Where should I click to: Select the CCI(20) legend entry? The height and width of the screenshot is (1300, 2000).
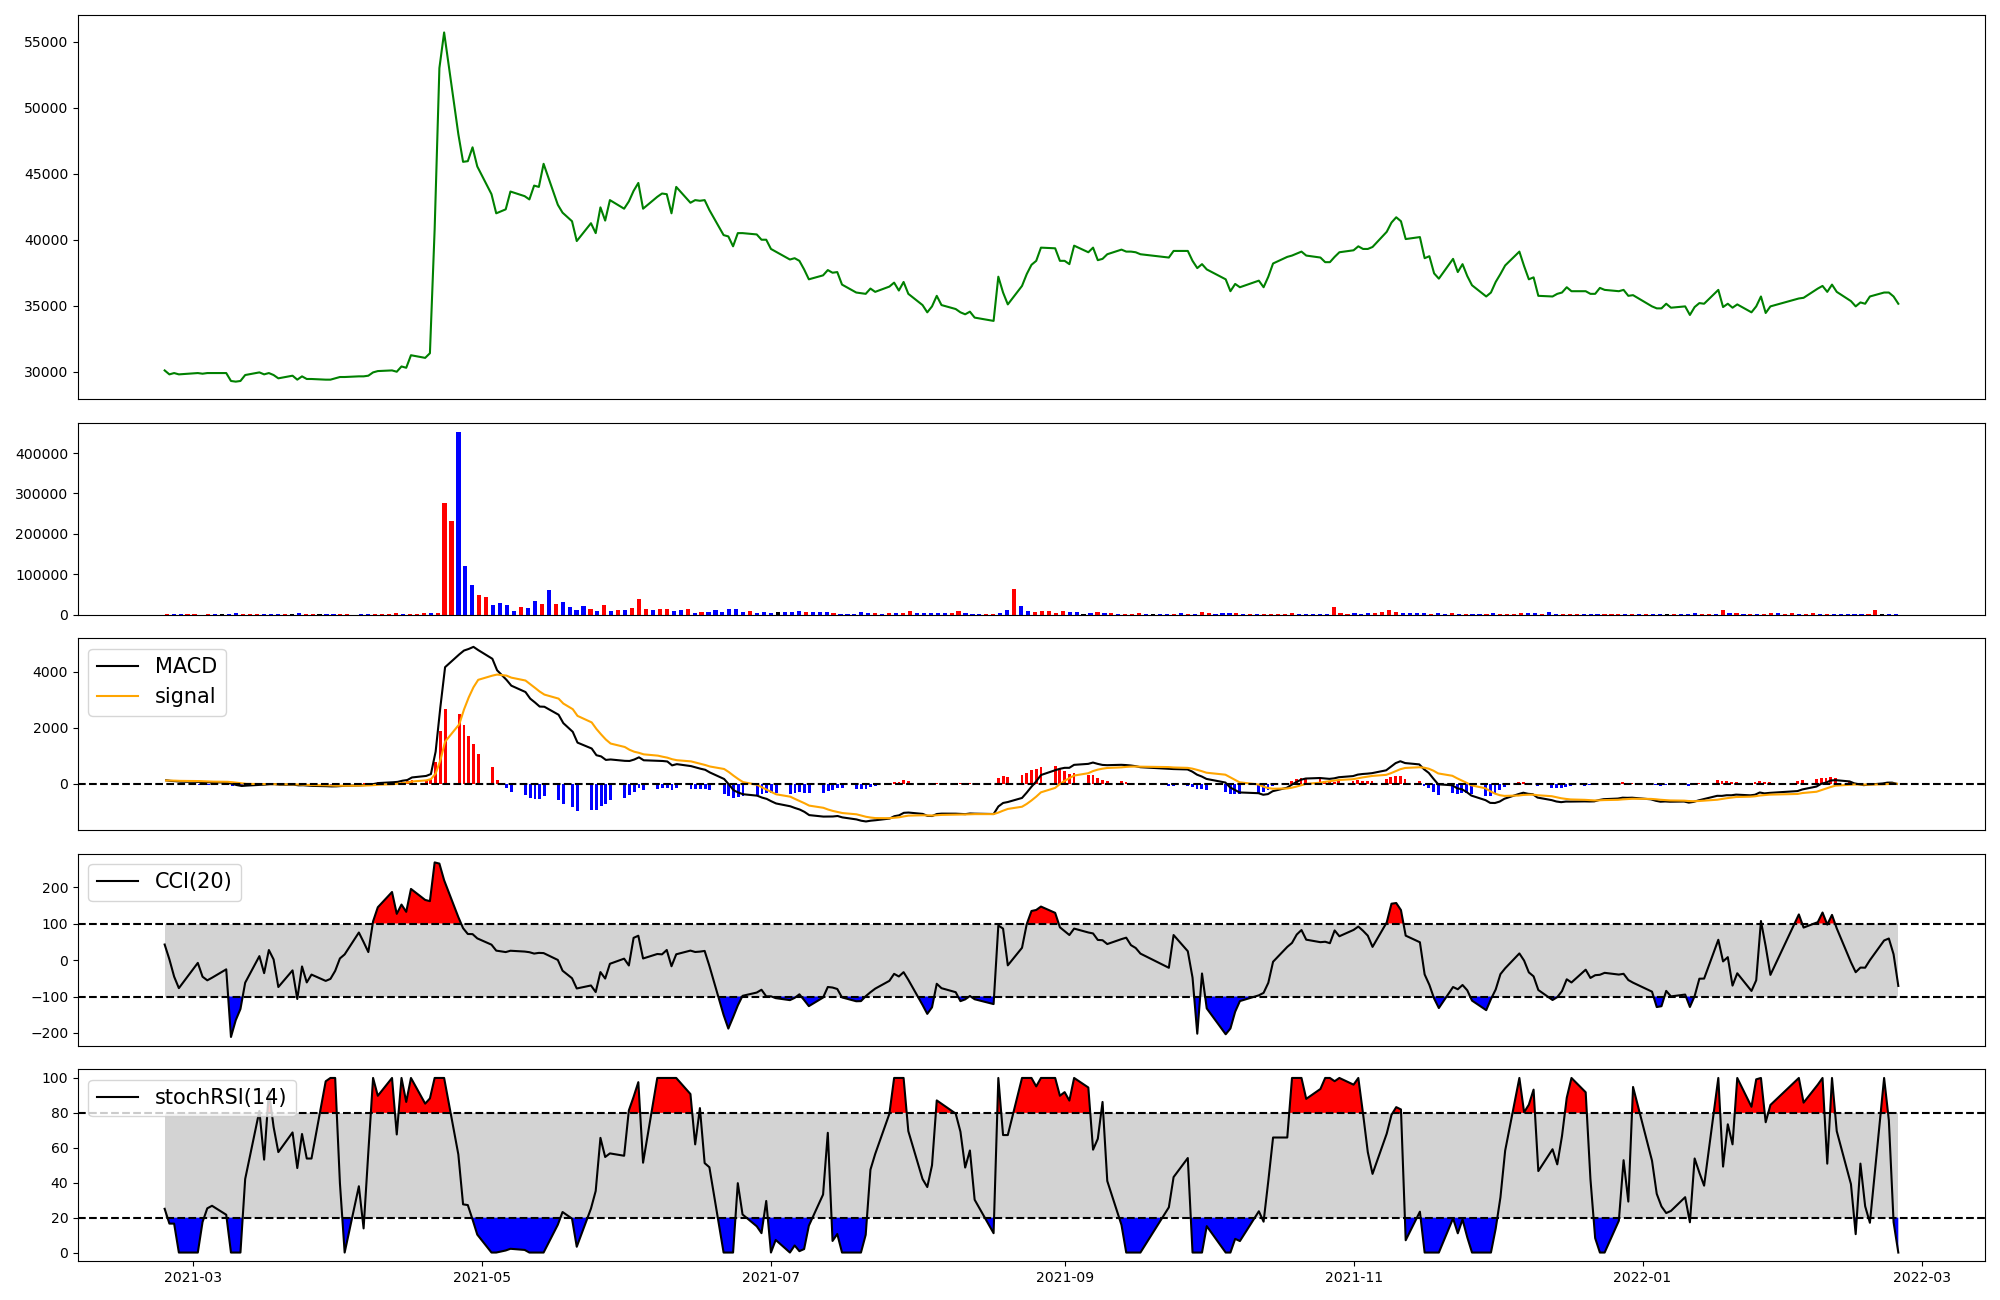point(192,881)
